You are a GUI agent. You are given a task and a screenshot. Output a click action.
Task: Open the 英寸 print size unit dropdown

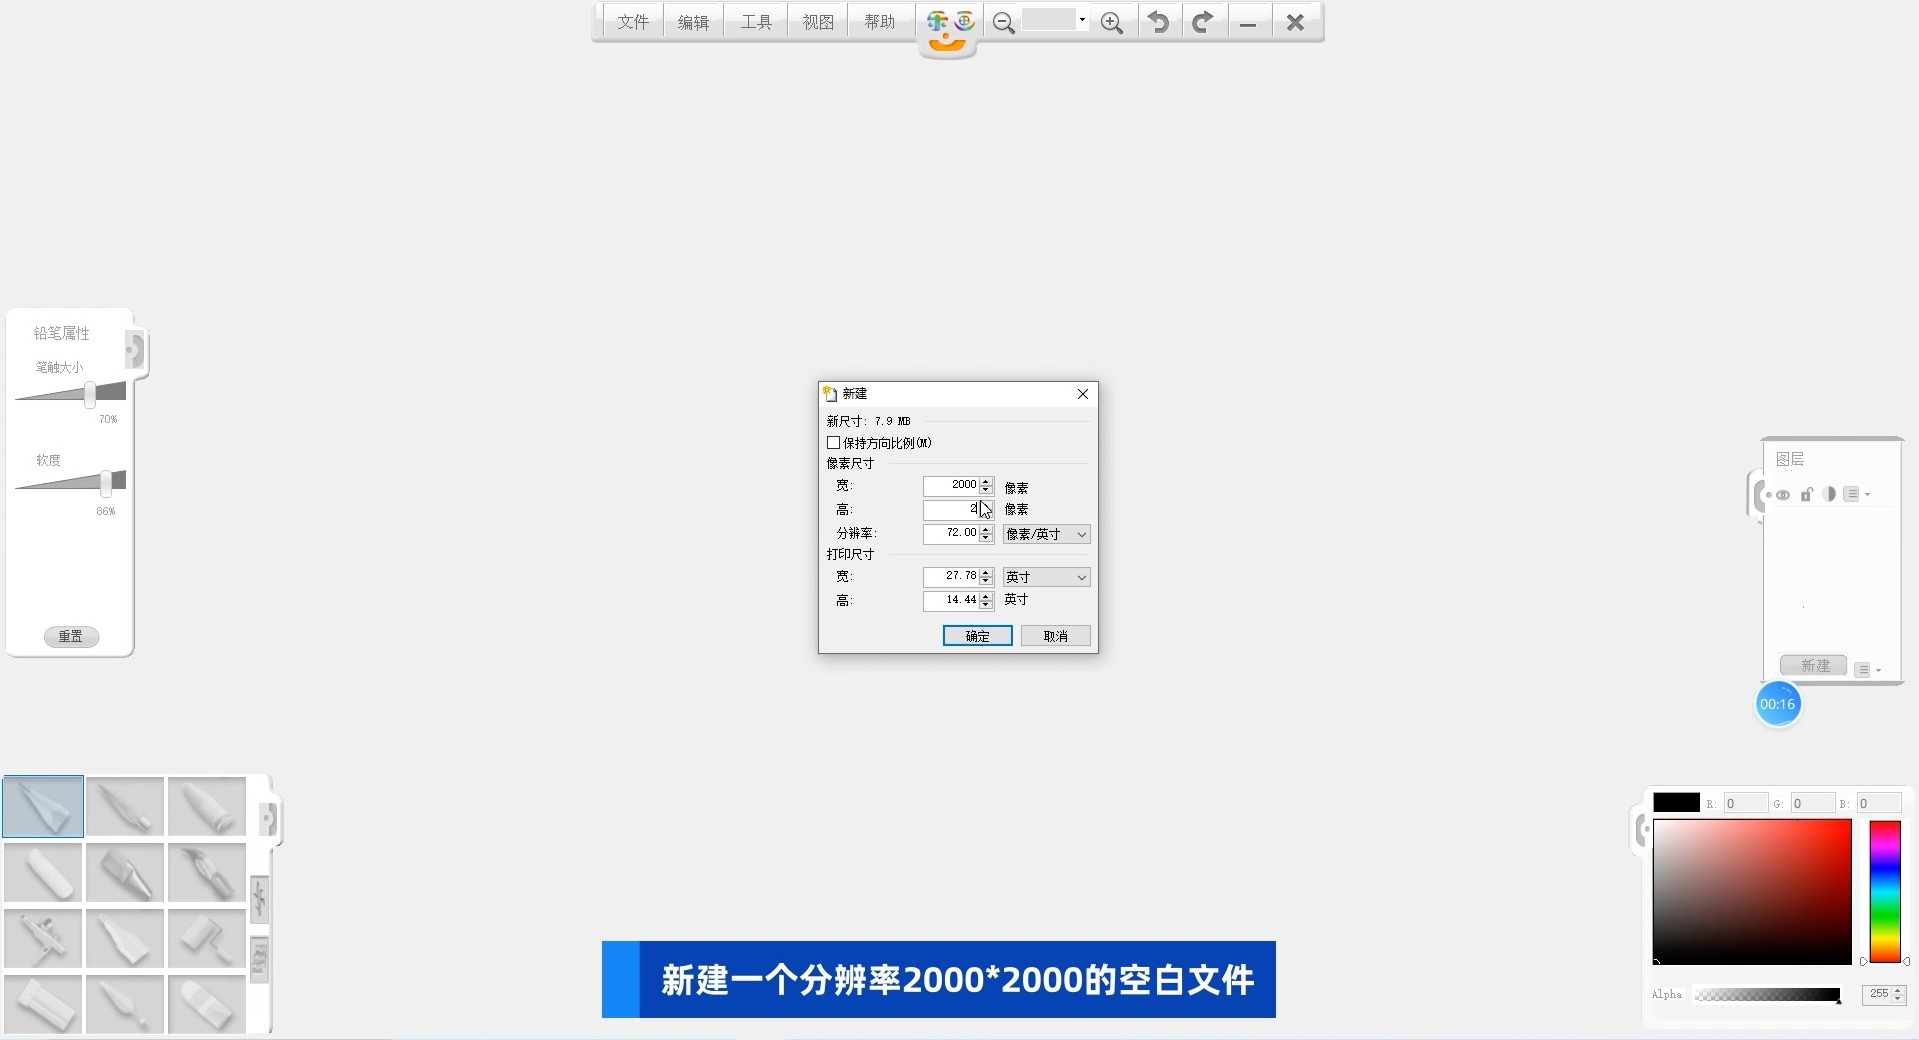(1046, 577)
